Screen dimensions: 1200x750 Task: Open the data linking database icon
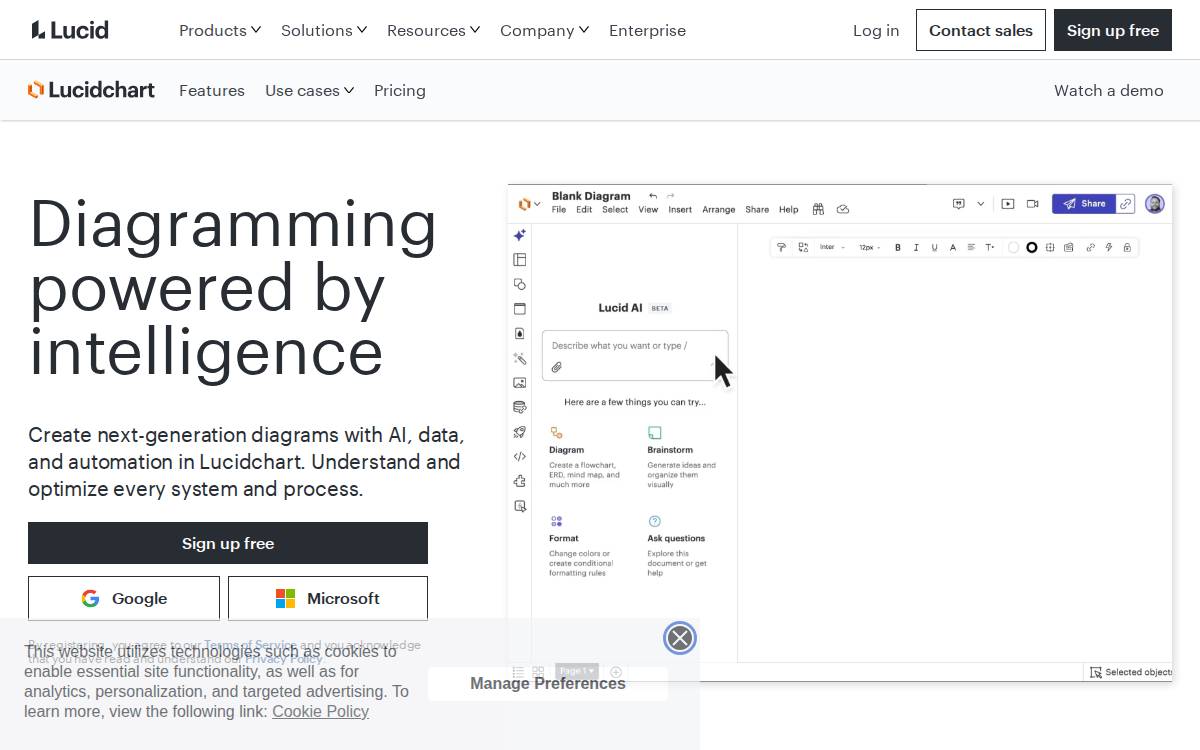coord(520,407)
